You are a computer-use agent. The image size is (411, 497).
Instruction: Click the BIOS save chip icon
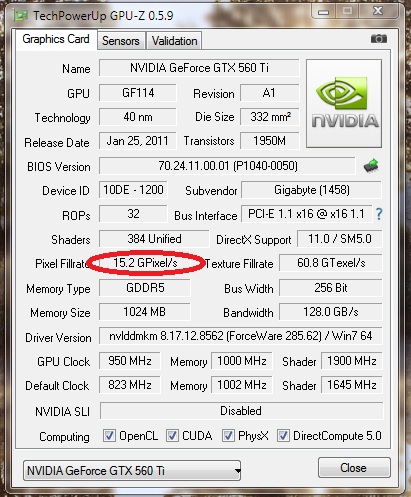coord(371,166)
